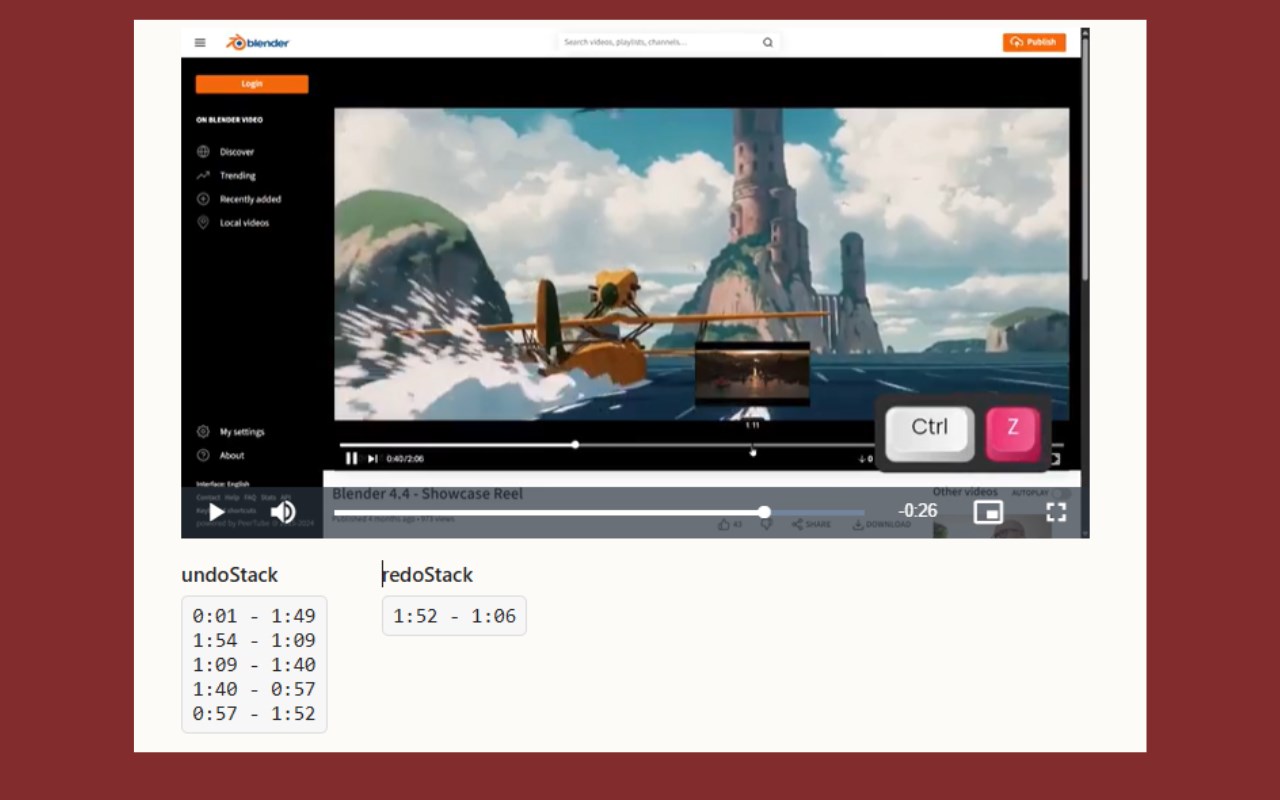Screen dimensions: 1280x800
Task: Click the inner pause button
Action: click(x=351, y=458)
